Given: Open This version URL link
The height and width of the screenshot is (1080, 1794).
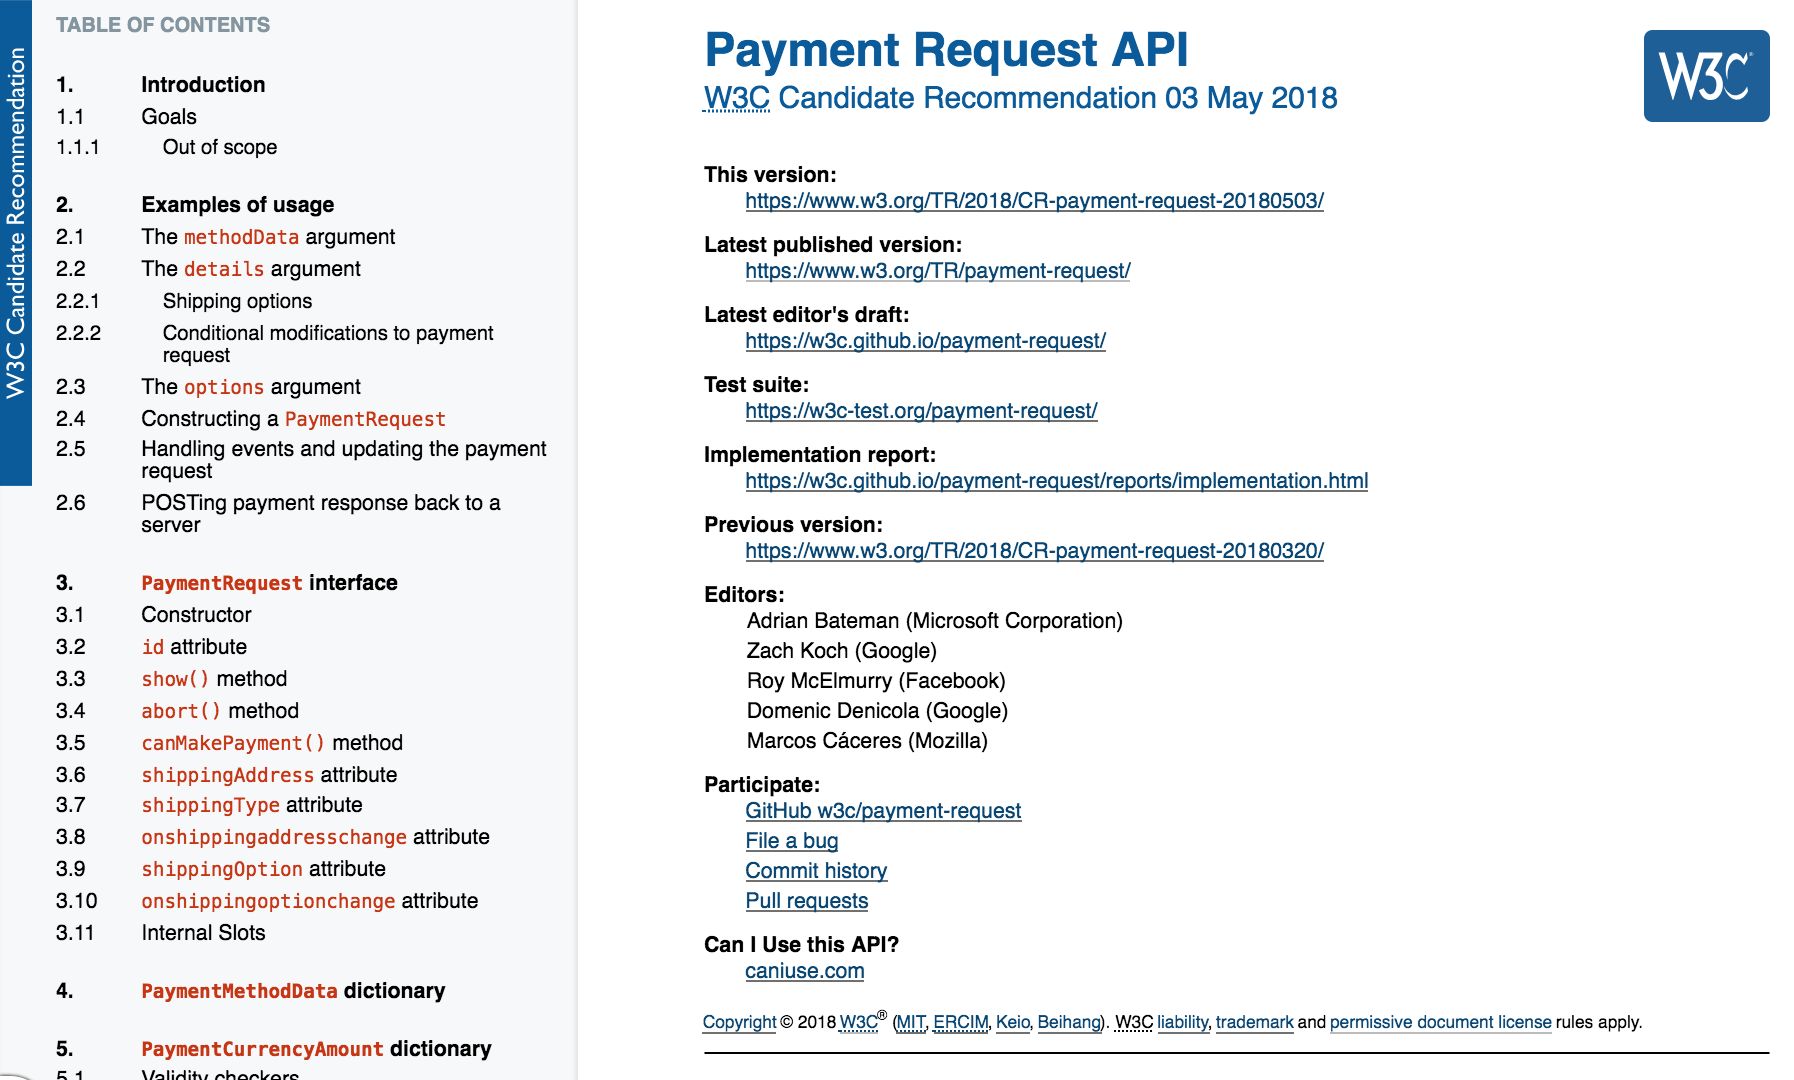Looking at the screenshot, I should click(x=1034, y=201).
